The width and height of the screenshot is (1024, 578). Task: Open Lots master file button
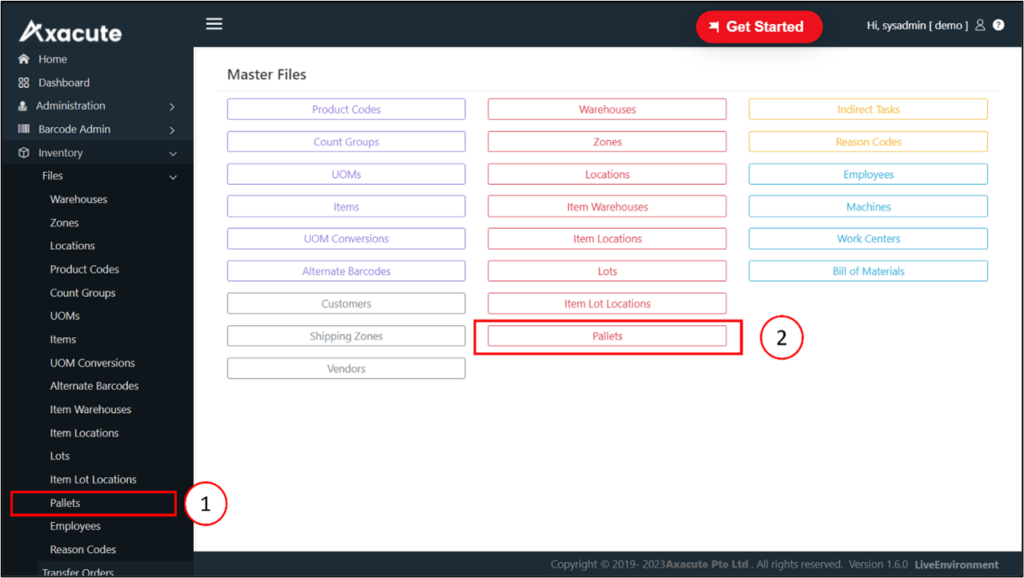click(x=607, y=271)
